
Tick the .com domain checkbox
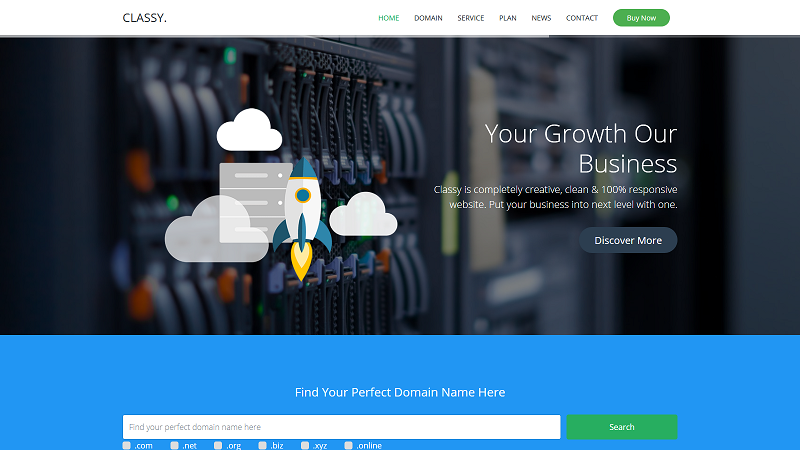(x=127, y=445)
